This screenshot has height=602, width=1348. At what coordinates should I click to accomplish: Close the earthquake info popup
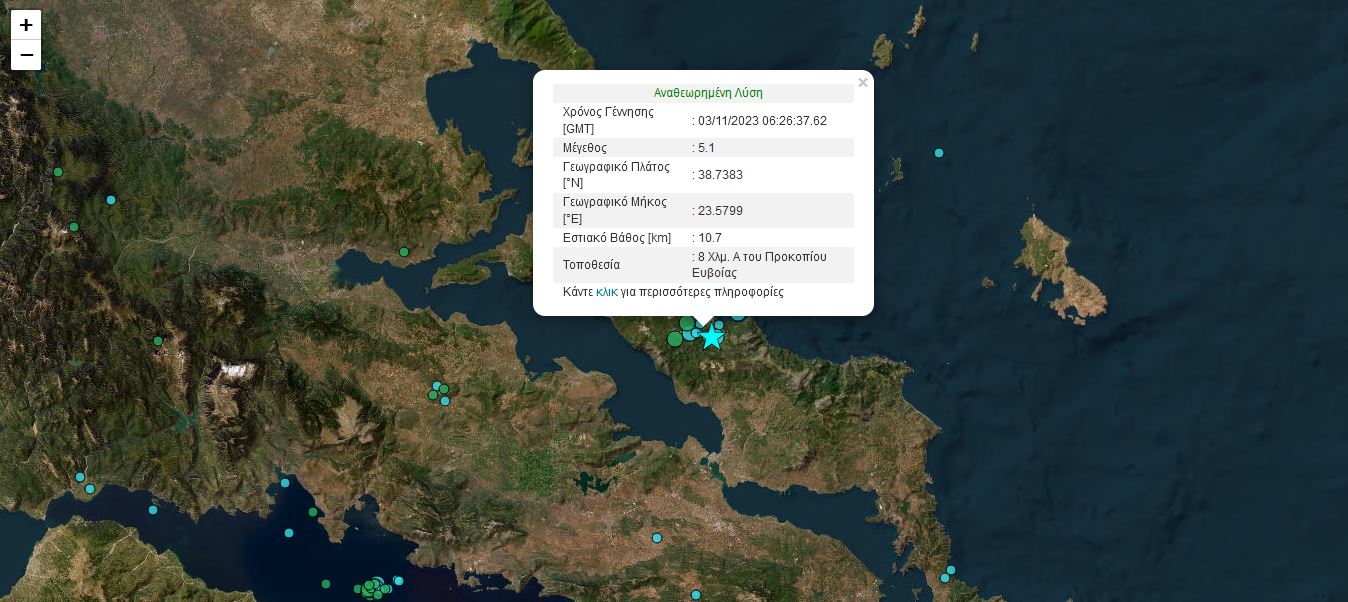click(x=862, y=83)
